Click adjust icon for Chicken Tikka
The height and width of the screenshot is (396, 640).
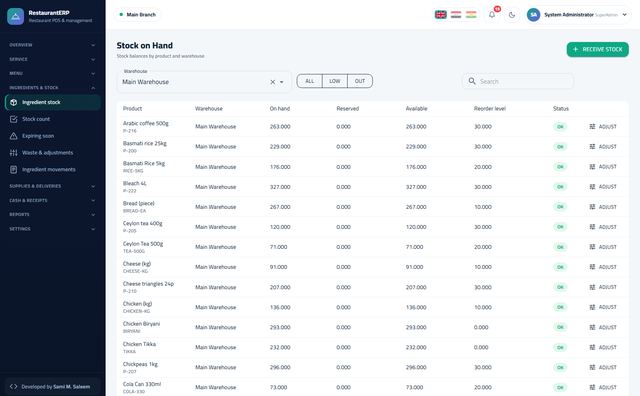tap(592, 347)
